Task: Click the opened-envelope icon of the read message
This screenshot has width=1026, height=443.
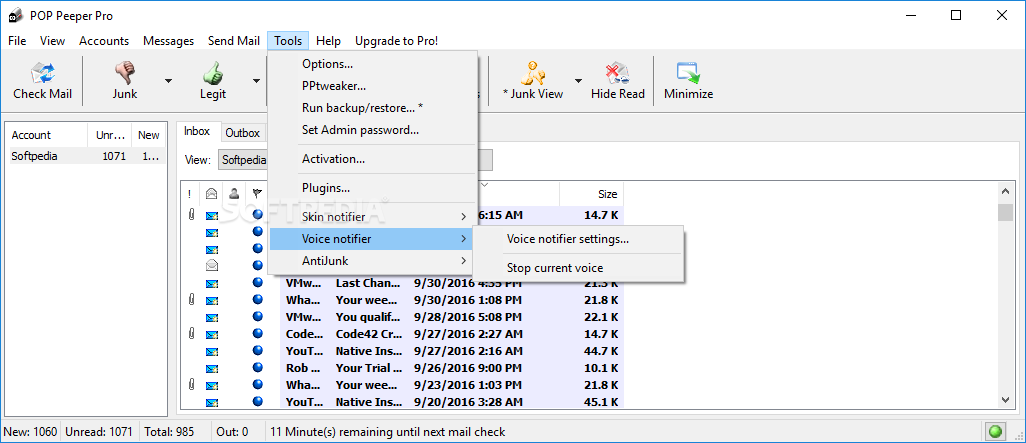Action: point(211,266)
